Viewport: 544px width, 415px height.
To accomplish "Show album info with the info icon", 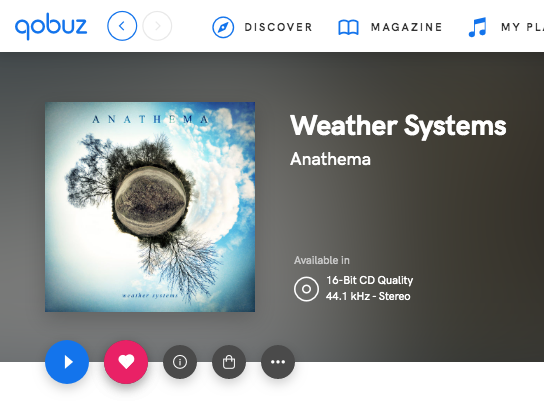I will pos(180,362).
